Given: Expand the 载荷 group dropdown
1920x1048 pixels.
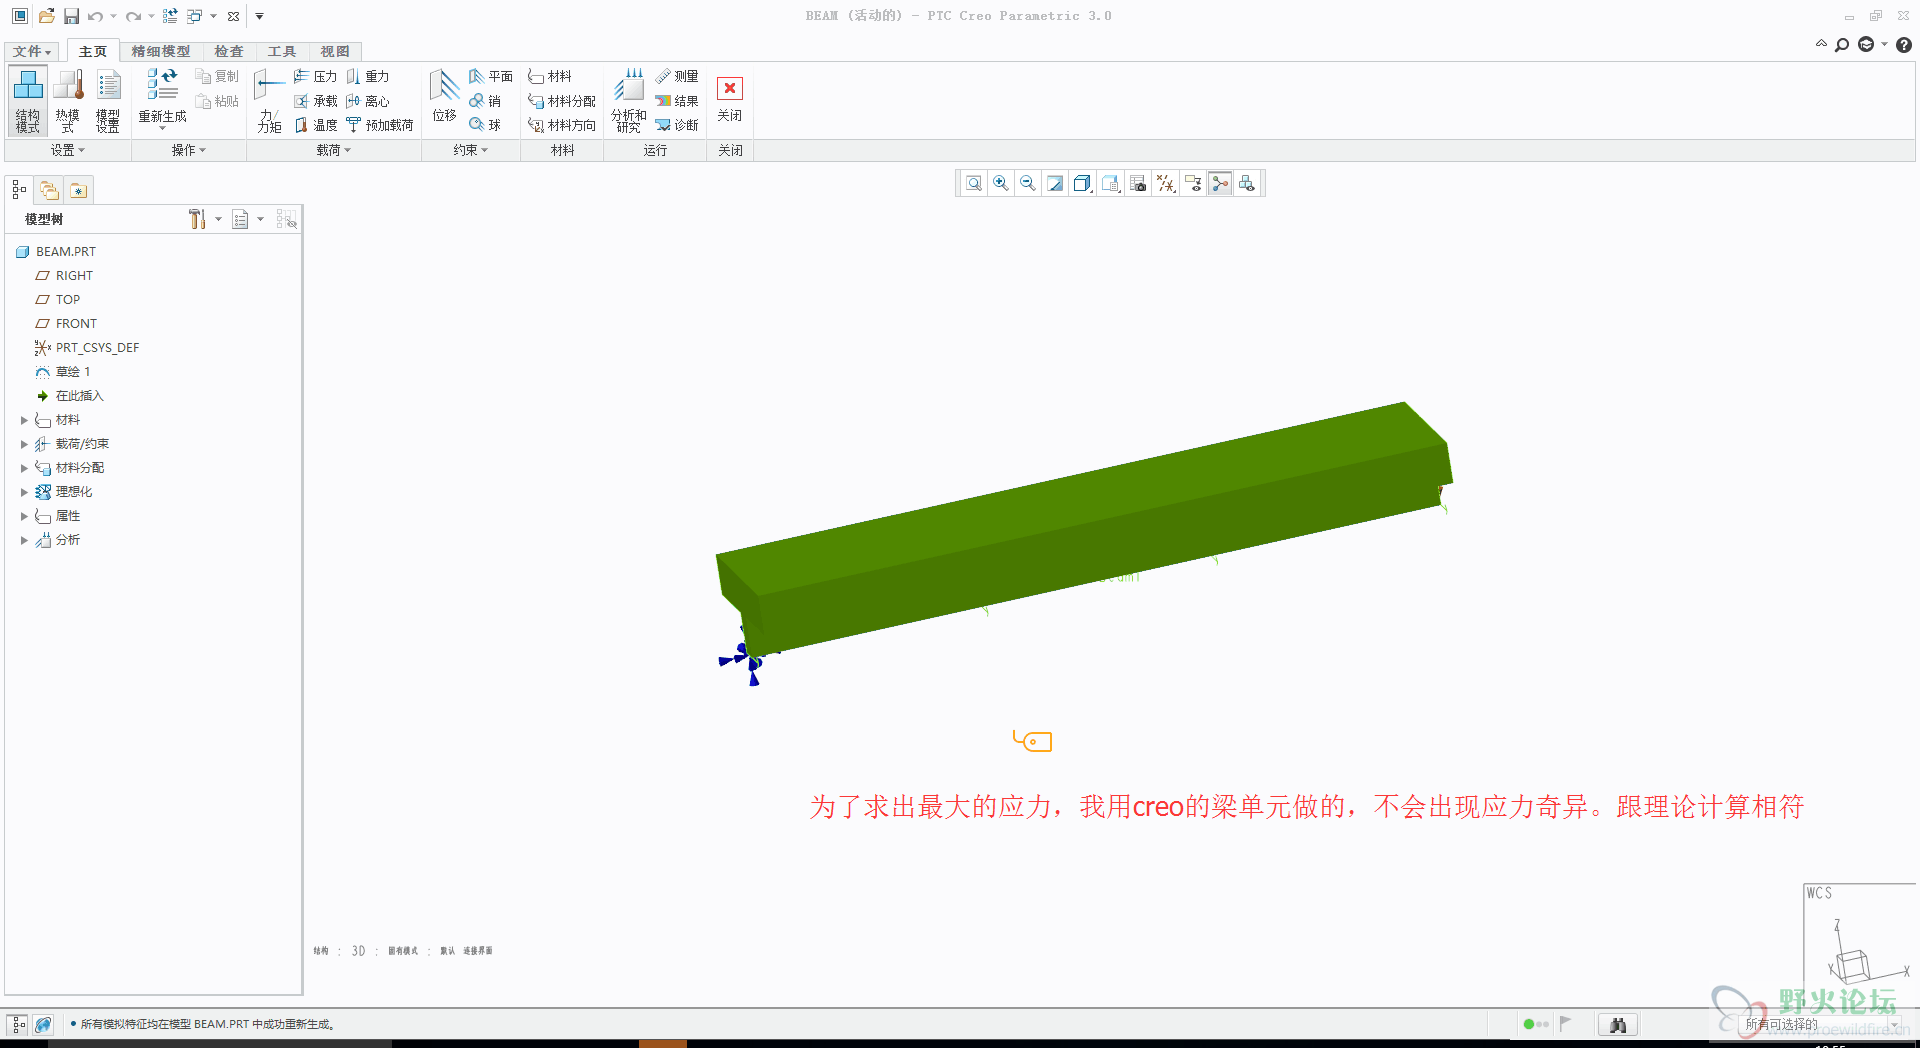Looking at the screenshot, I should point(333,150).
